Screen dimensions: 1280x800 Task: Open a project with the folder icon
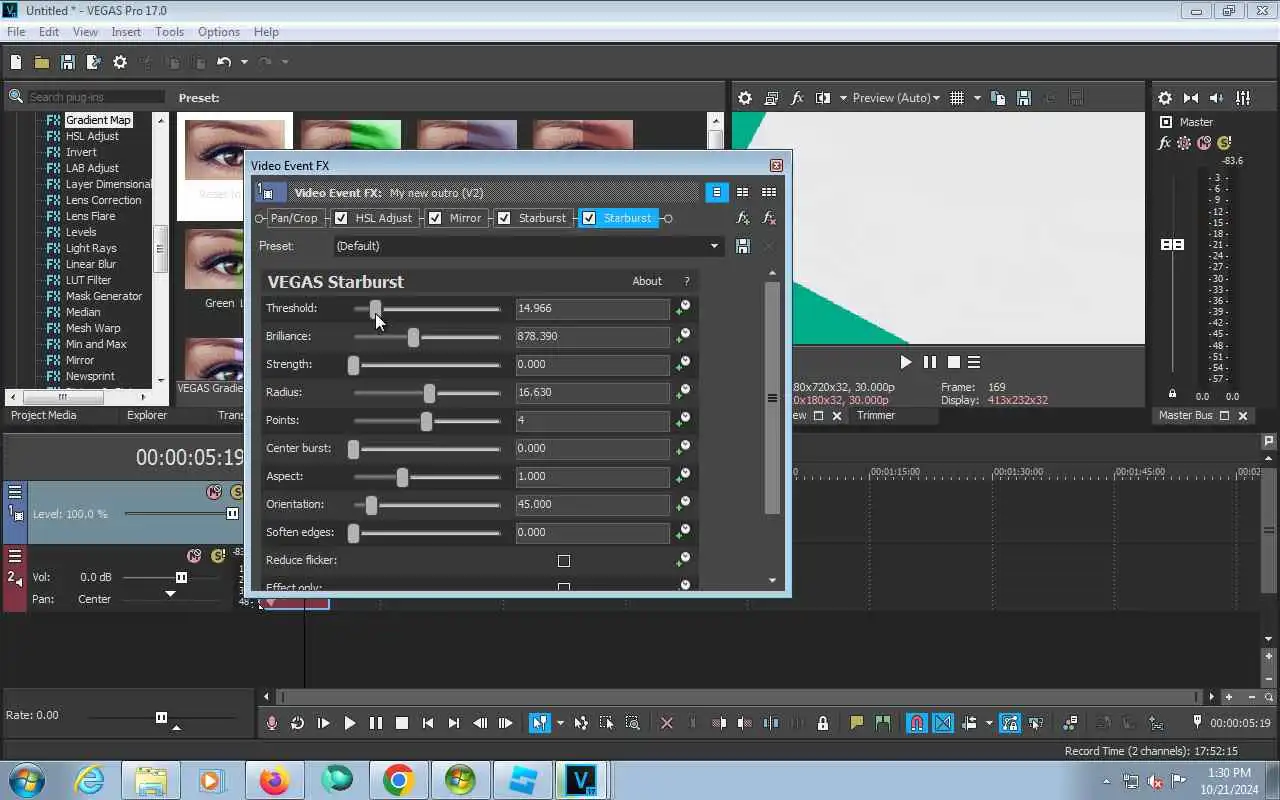click(x=42, y=62)
